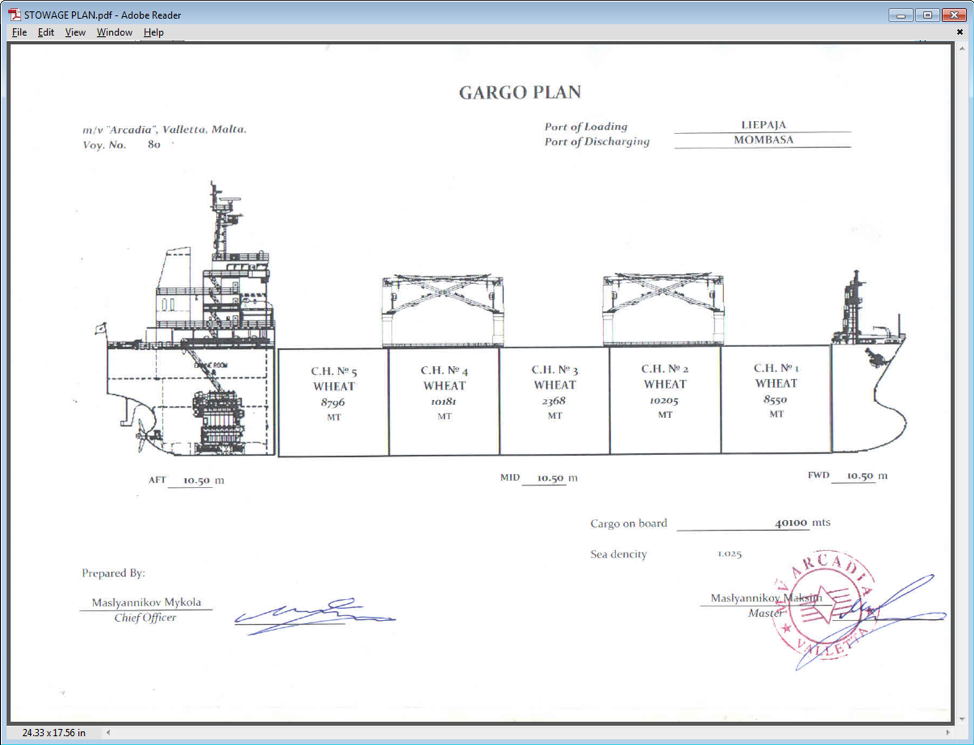This screenshot has width=974, height=745.
Task: Open the View menu
Action: (x=75, y=32)
